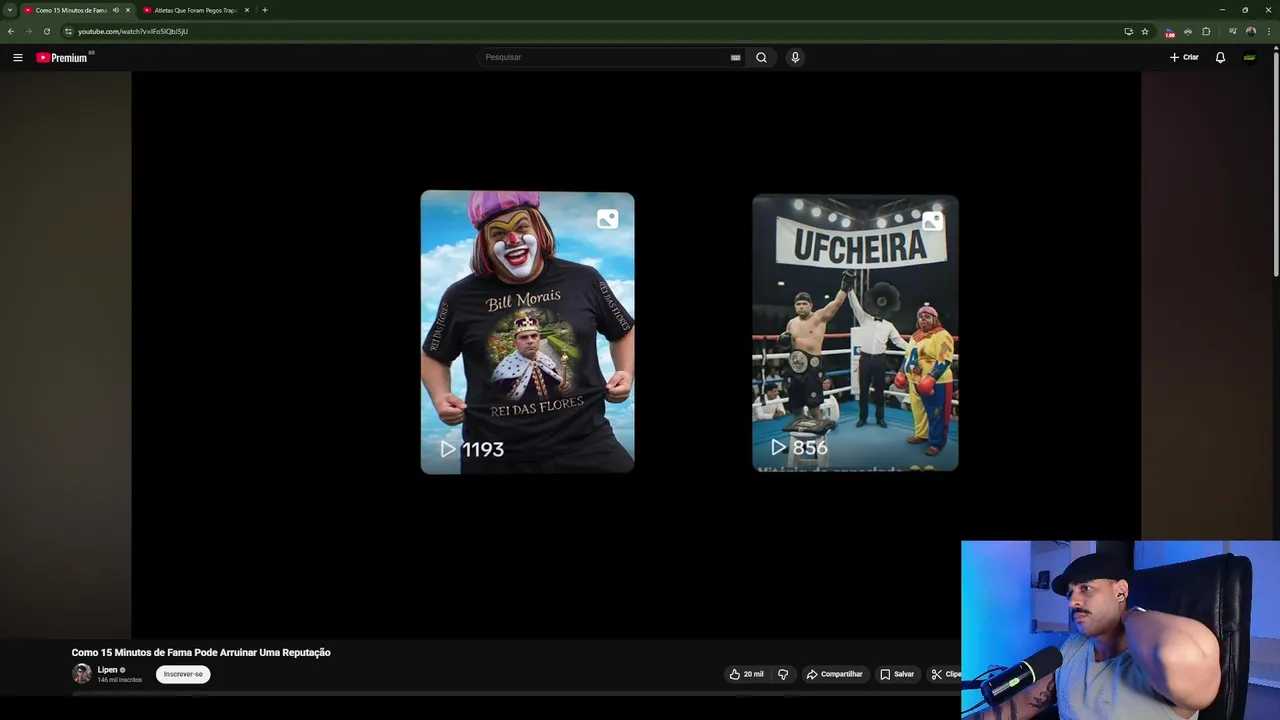Open the Chrome extensions puzzle icon
This screenshot has width=1280, height=720.
[1206, 31]
